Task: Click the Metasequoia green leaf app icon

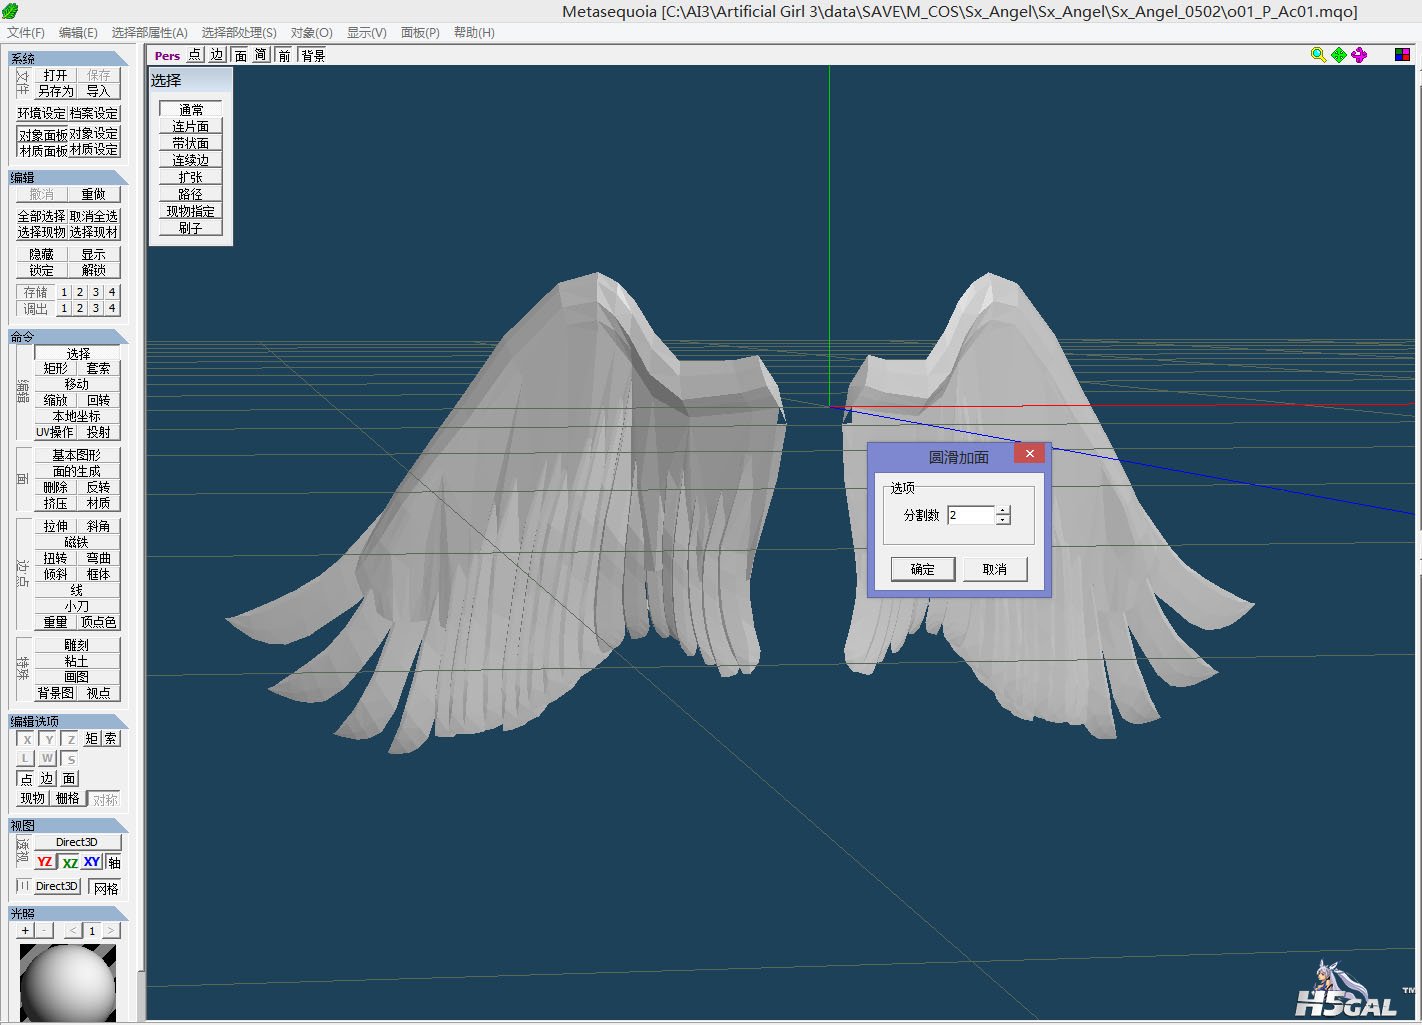Action: [x=10, y=11]
